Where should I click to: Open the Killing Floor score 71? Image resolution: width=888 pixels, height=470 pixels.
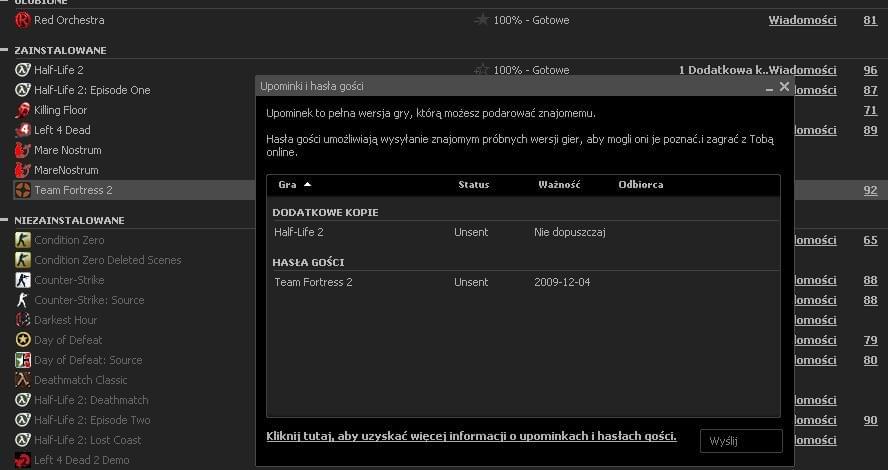point(870,110)
